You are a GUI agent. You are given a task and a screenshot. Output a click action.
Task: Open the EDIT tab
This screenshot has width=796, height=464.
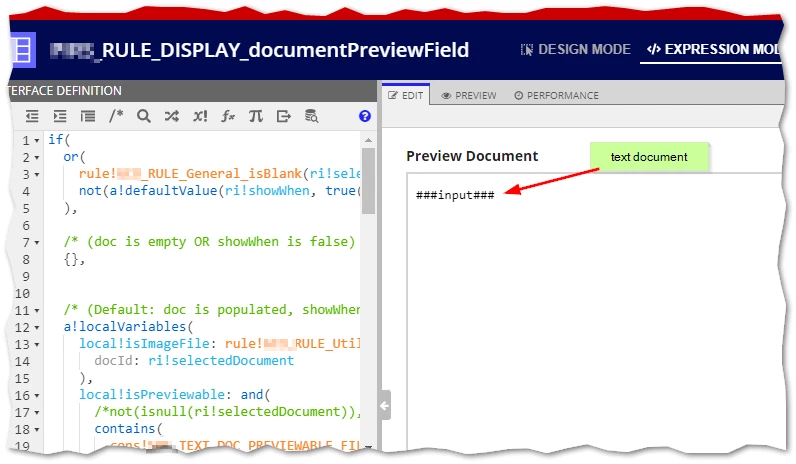coord(406,95)
